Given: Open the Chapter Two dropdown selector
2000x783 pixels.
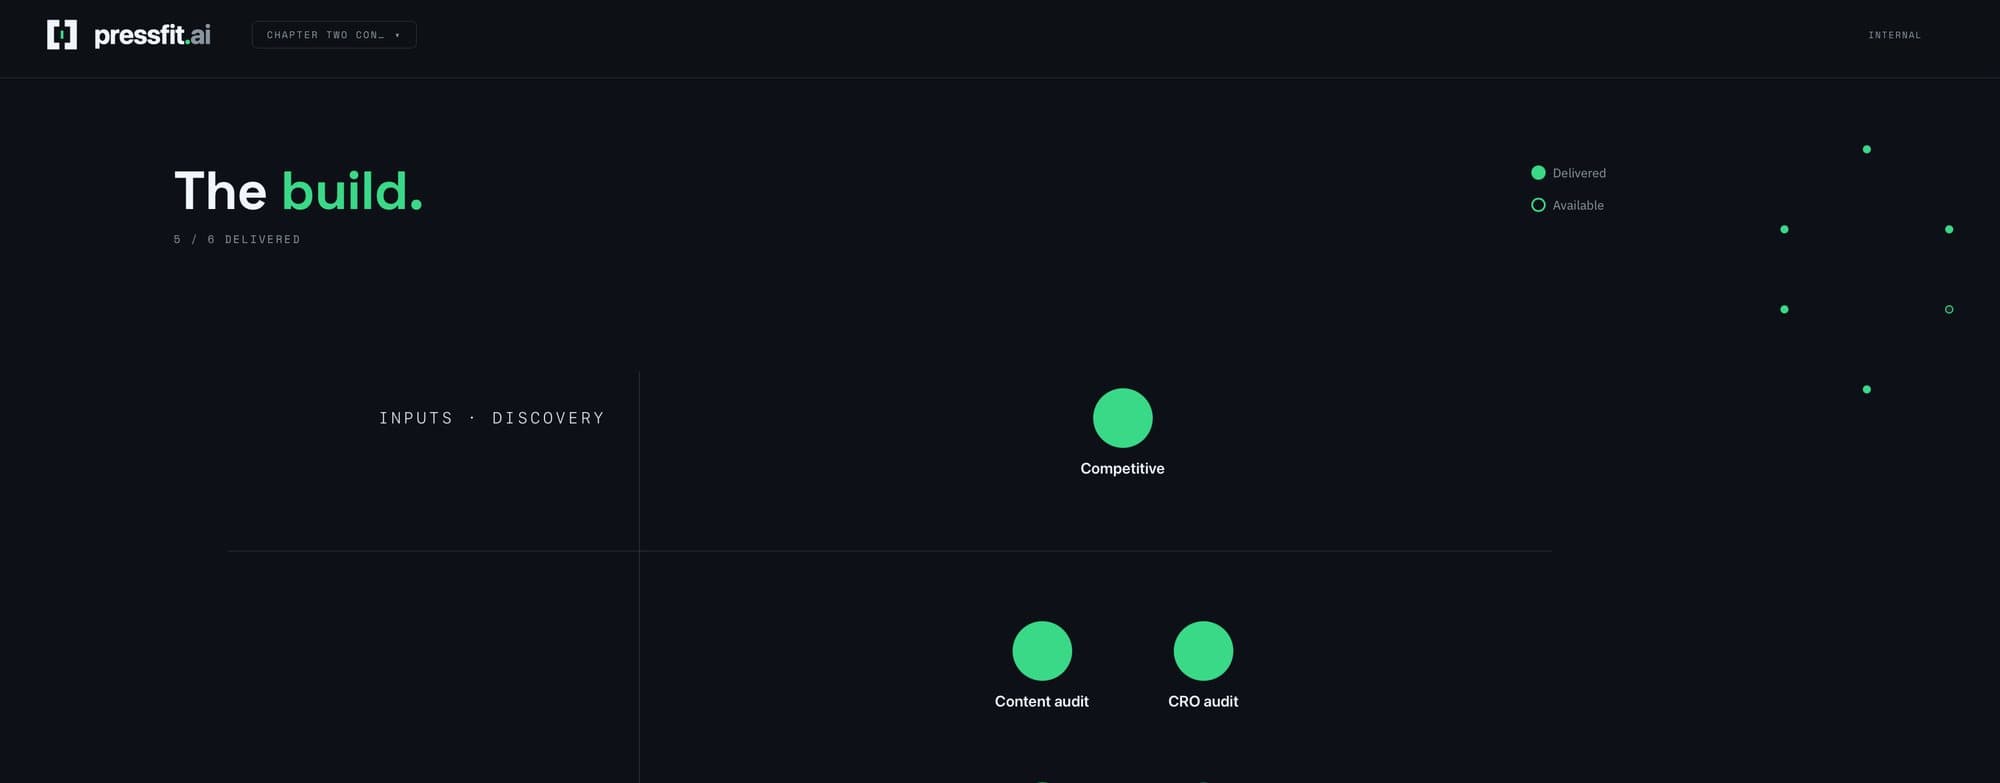Looking at the screenshot, I should tap(334, 35).
